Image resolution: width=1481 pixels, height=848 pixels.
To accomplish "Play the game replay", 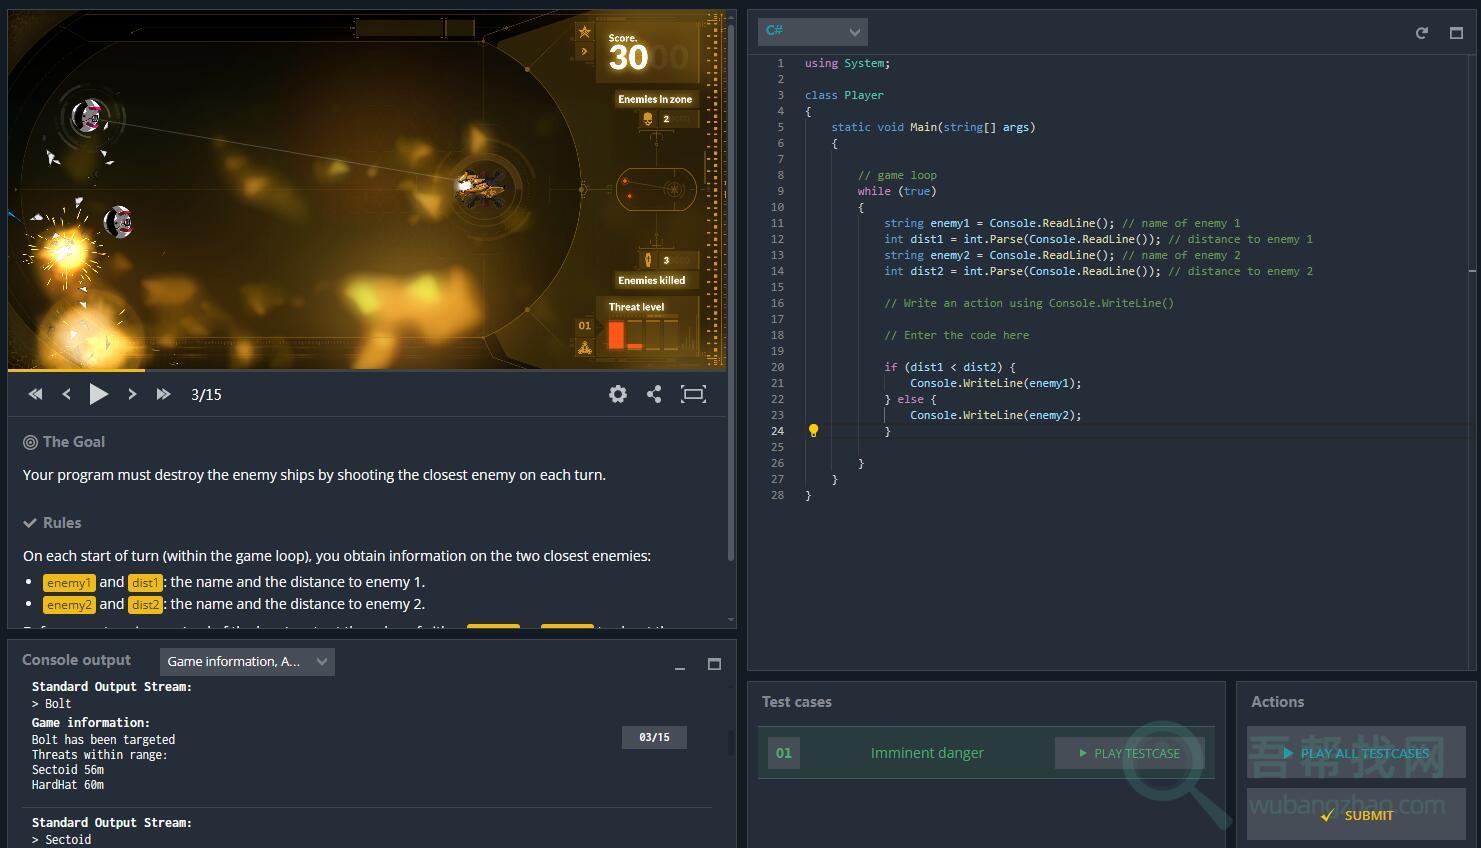I will 98,394.
